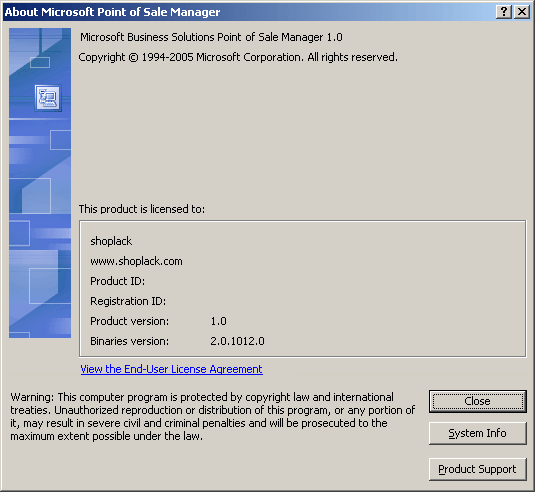The height and width of the screenshot is (492, 535).
Task: Click the Registration ID label
Action: point(128,301)
